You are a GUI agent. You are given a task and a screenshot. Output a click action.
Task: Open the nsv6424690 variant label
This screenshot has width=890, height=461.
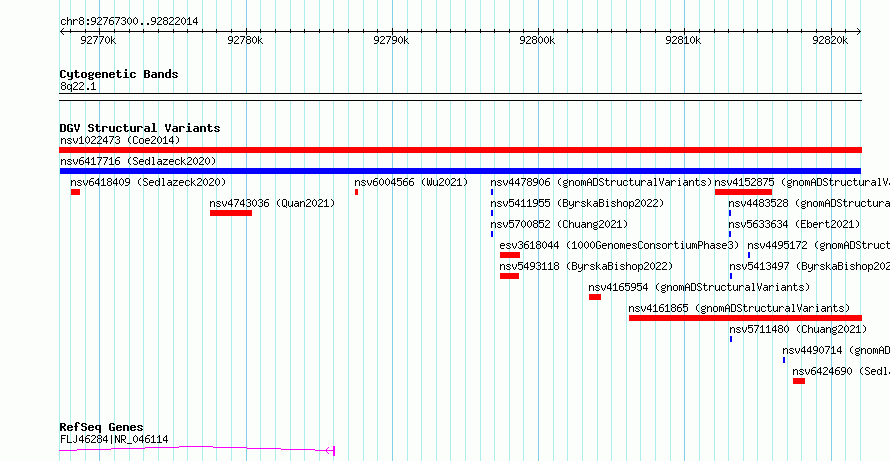click(841, 371)
